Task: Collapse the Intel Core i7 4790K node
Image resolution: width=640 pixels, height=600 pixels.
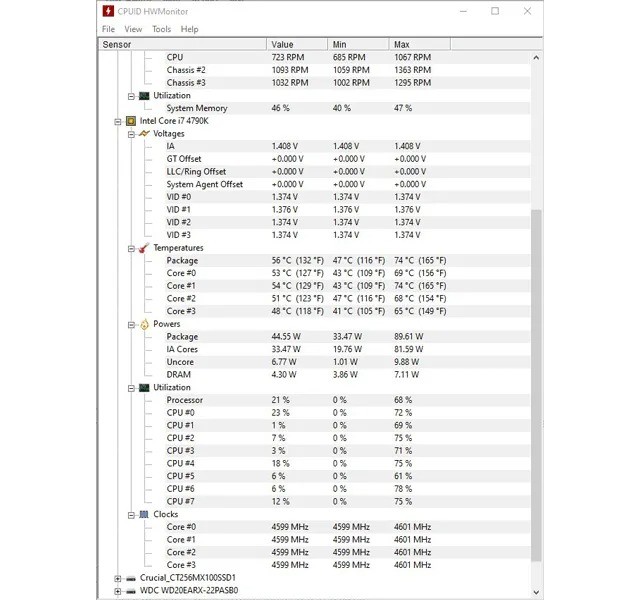Action: click(x=118, y=122)
